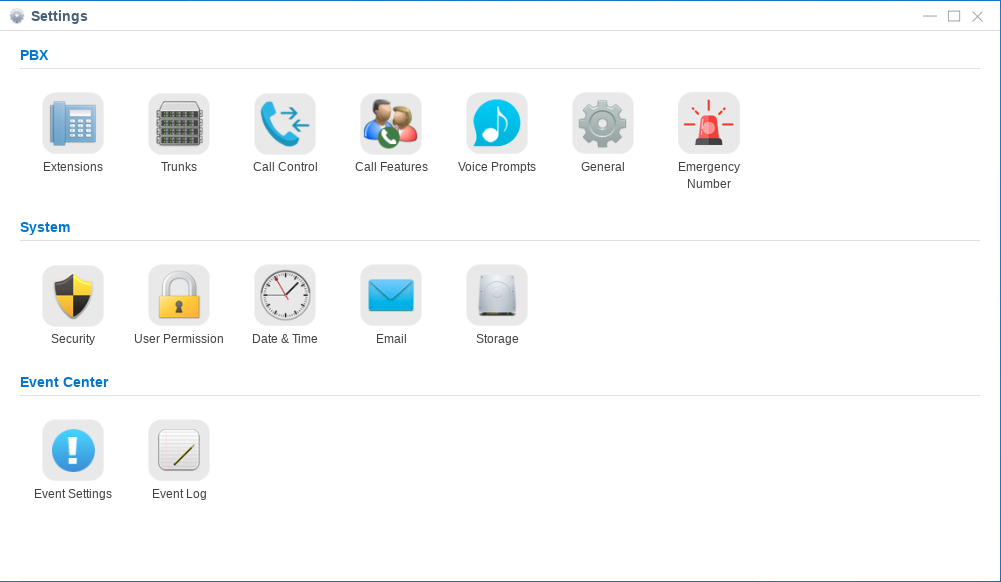Open the Security shield icon
The width and height of the screenshot is (1001, 582).
(73, 295)
